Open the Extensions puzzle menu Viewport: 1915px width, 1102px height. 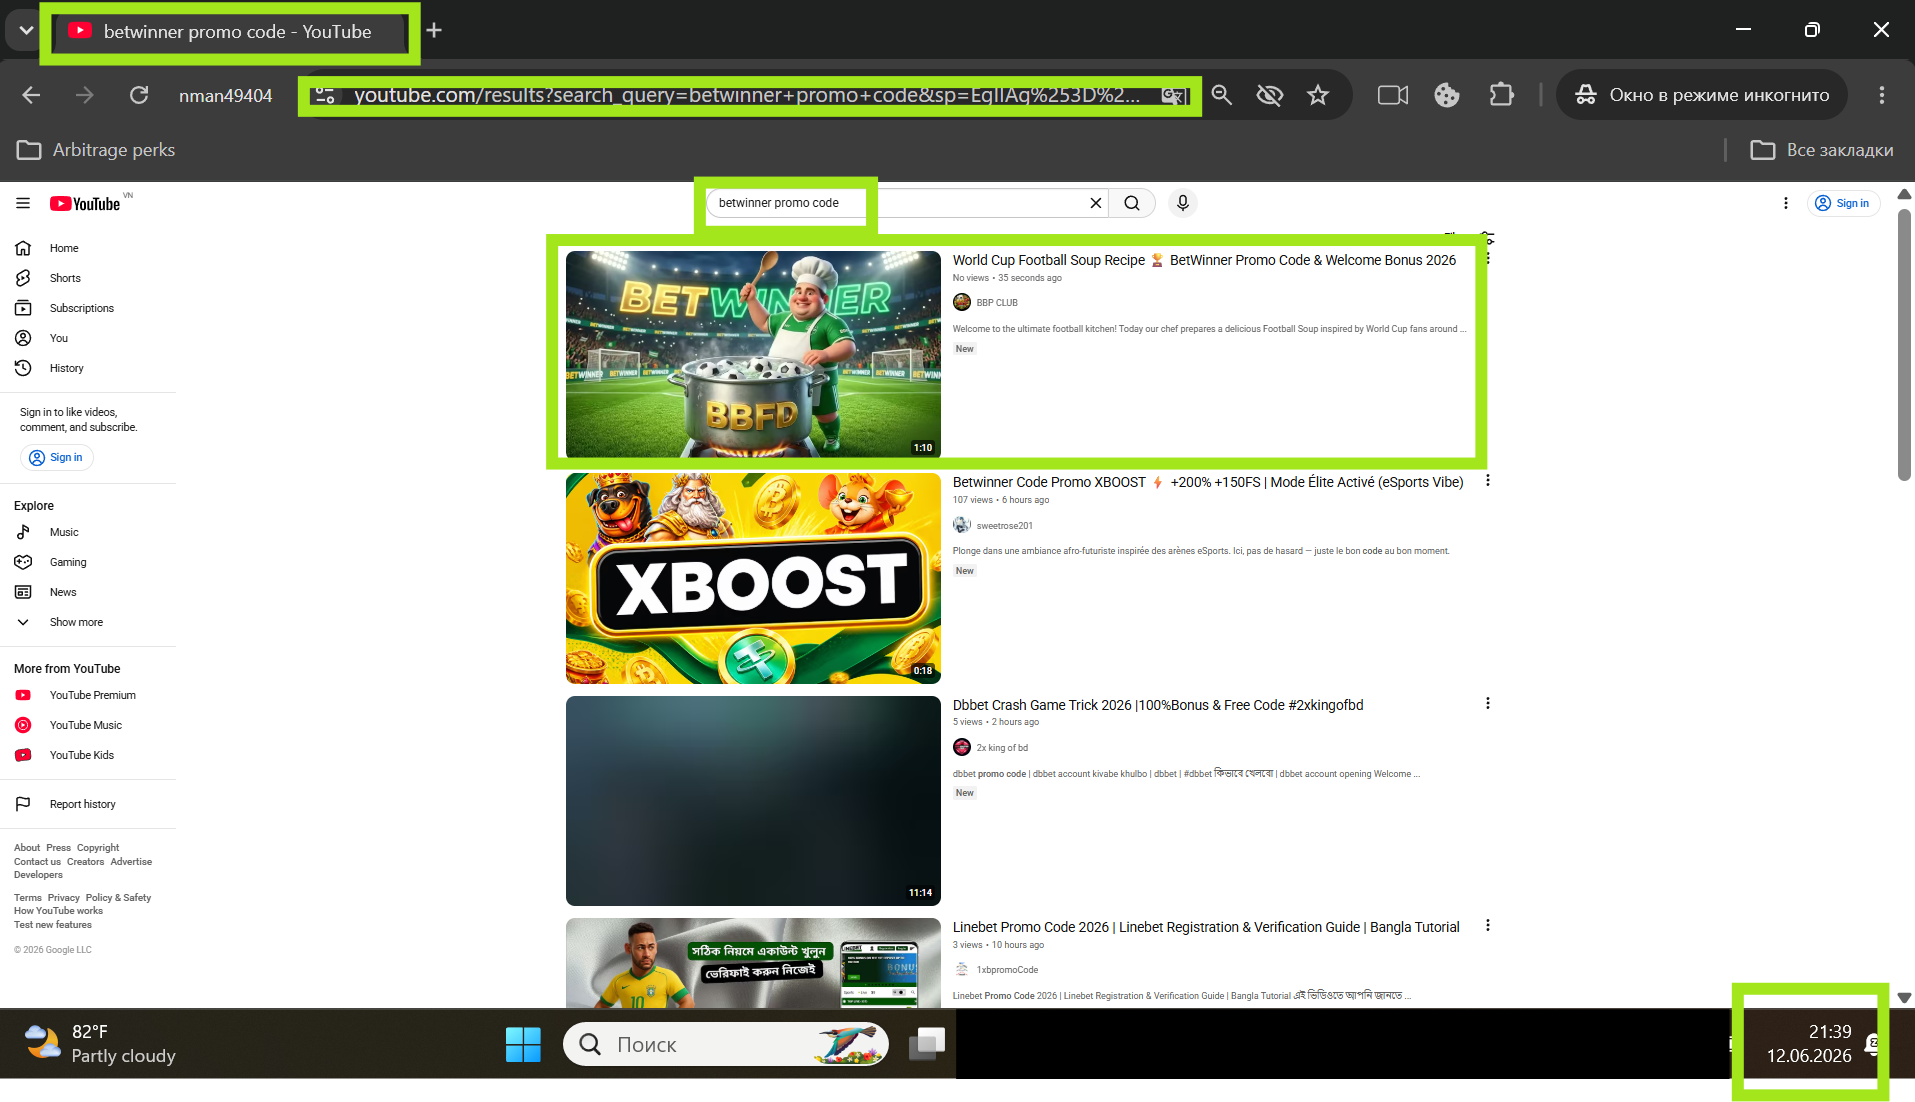click(1501, 95)
